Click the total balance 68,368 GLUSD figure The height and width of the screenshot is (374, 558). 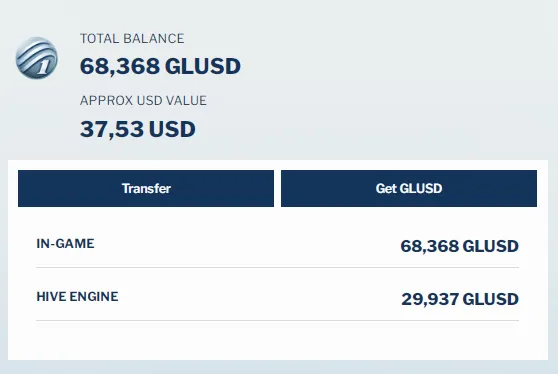click(160, 66)
